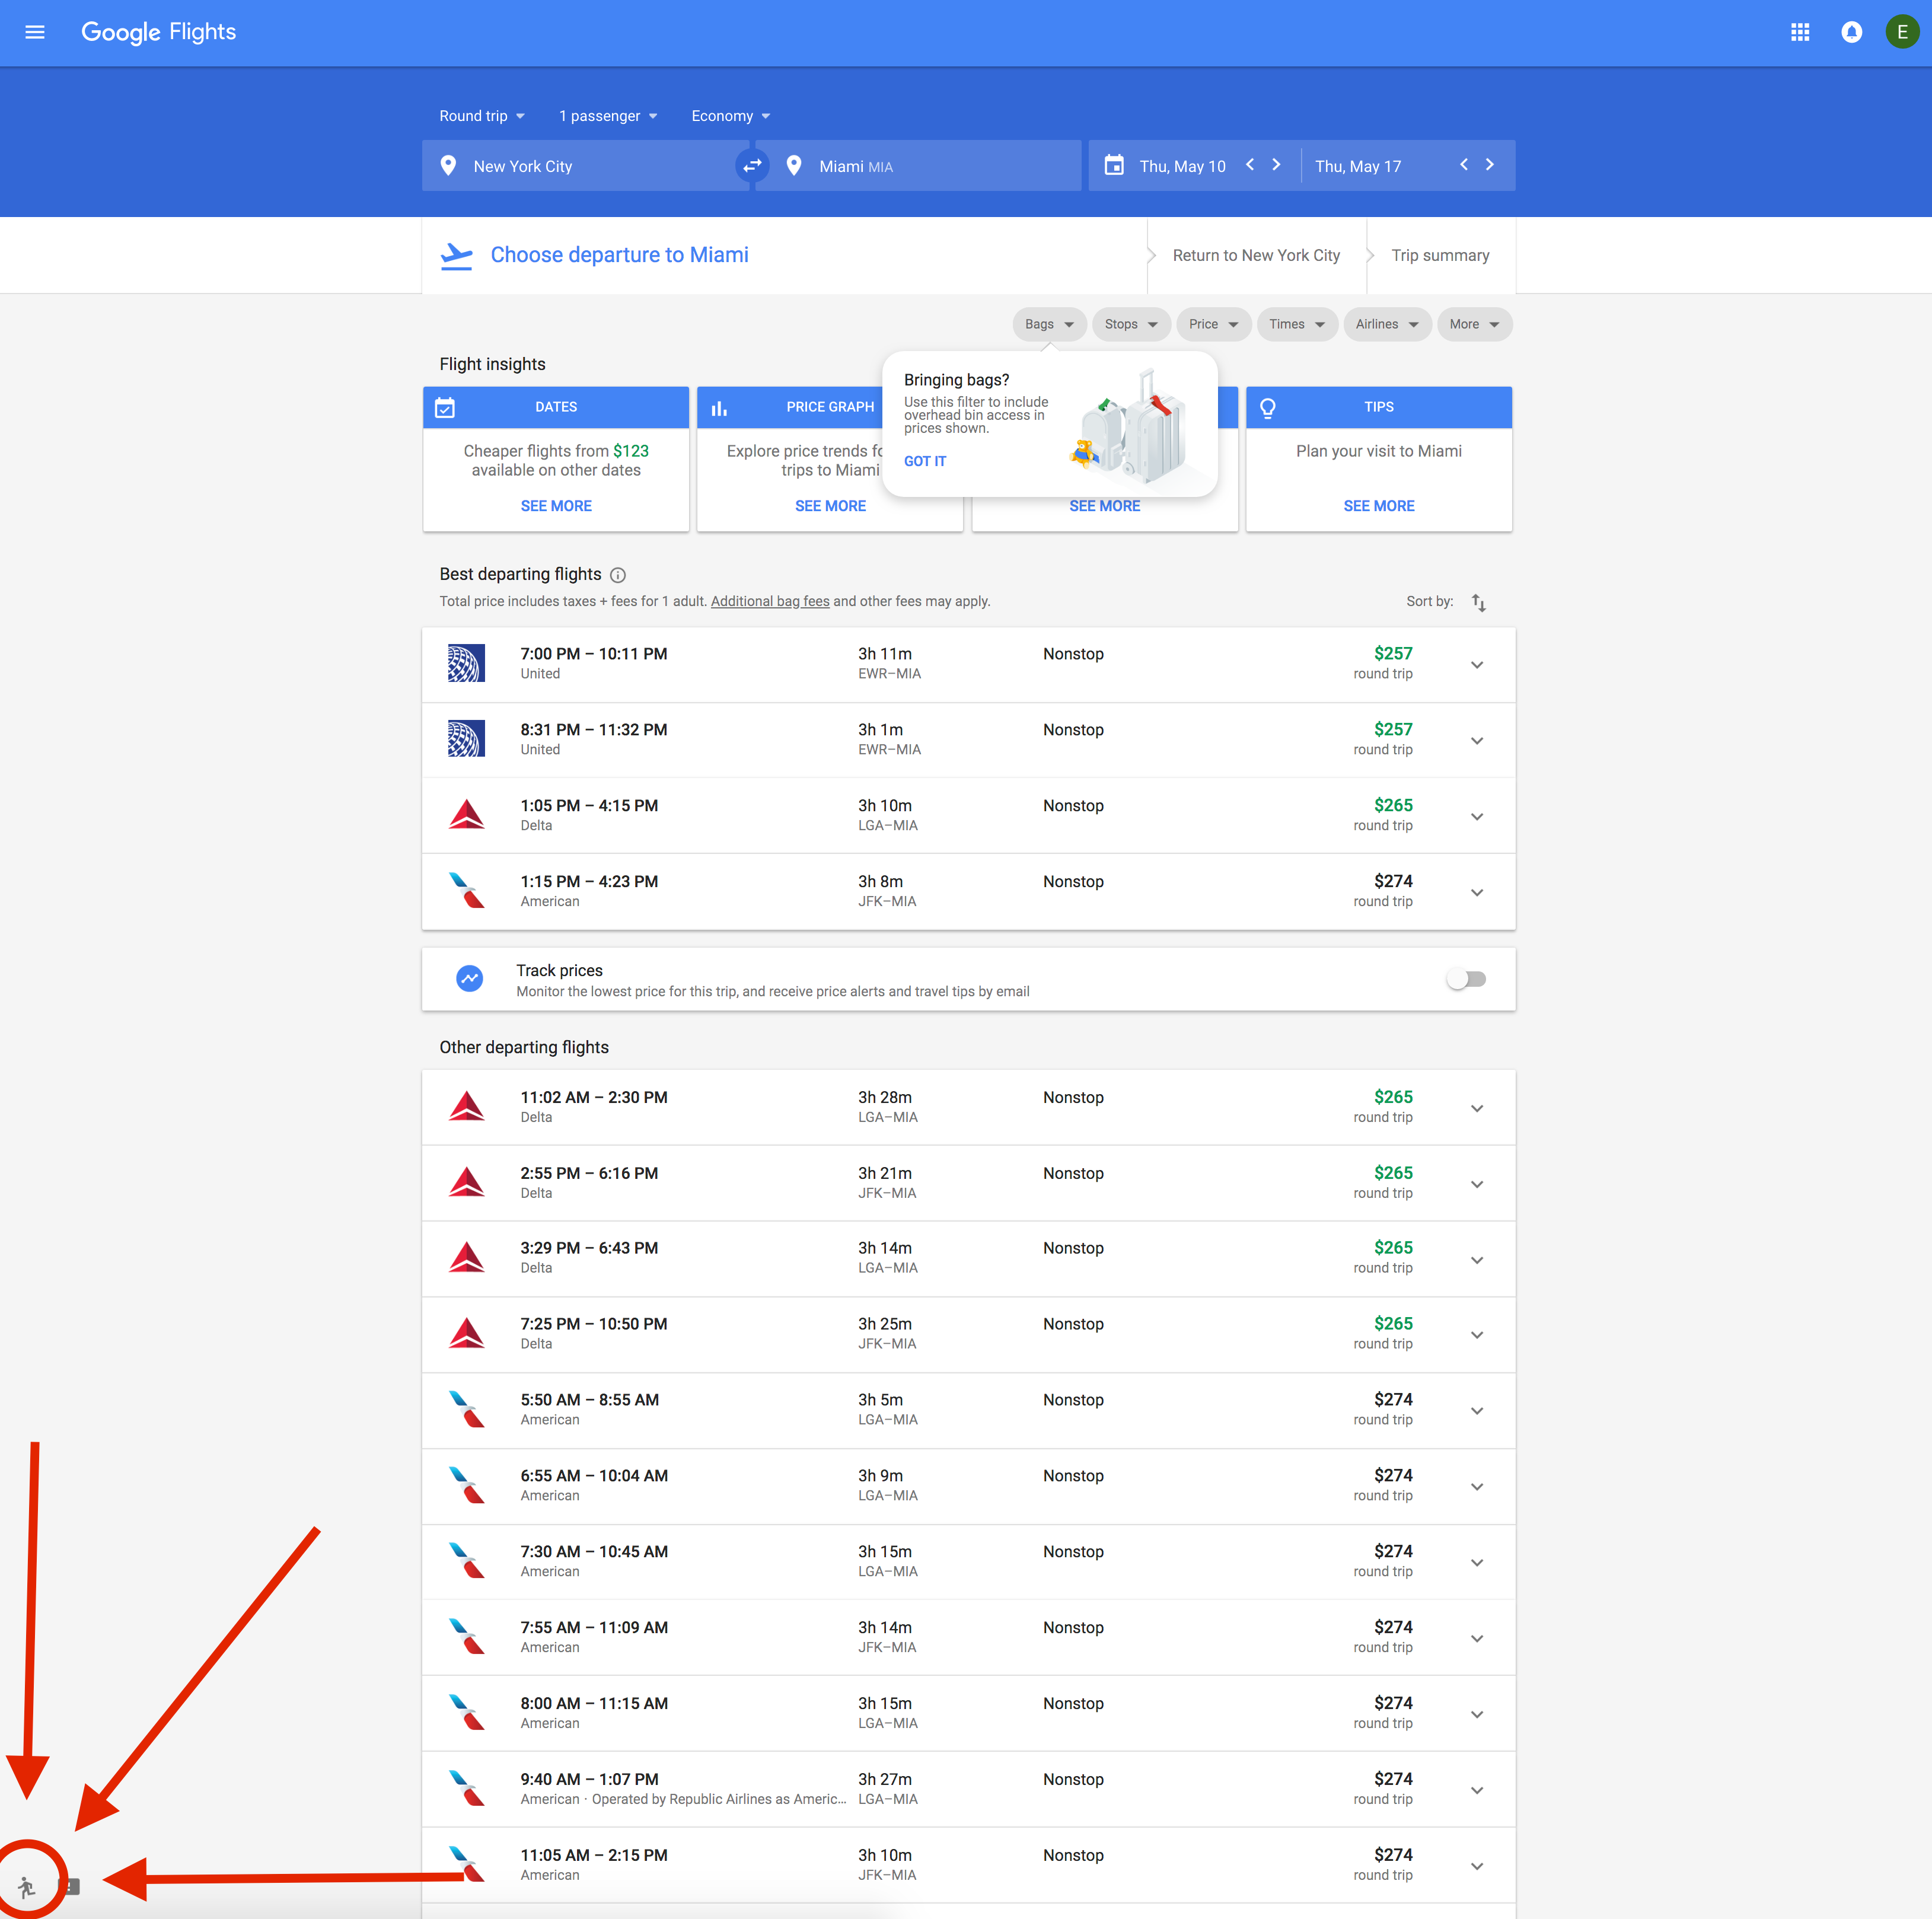Image resolution: width=1932 pixels, height=1919 pixels.
Task: Open the Stops filter dropdown
Action: tap(1130, 324)
